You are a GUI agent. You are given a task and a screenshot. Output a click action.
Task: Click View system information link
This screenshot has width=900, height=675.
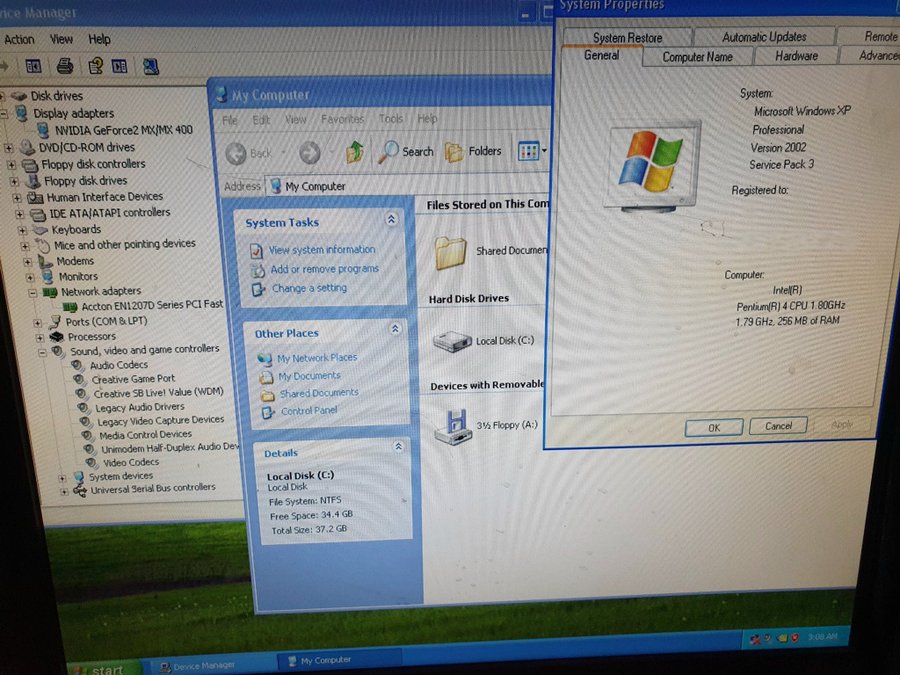coord(321,250)
